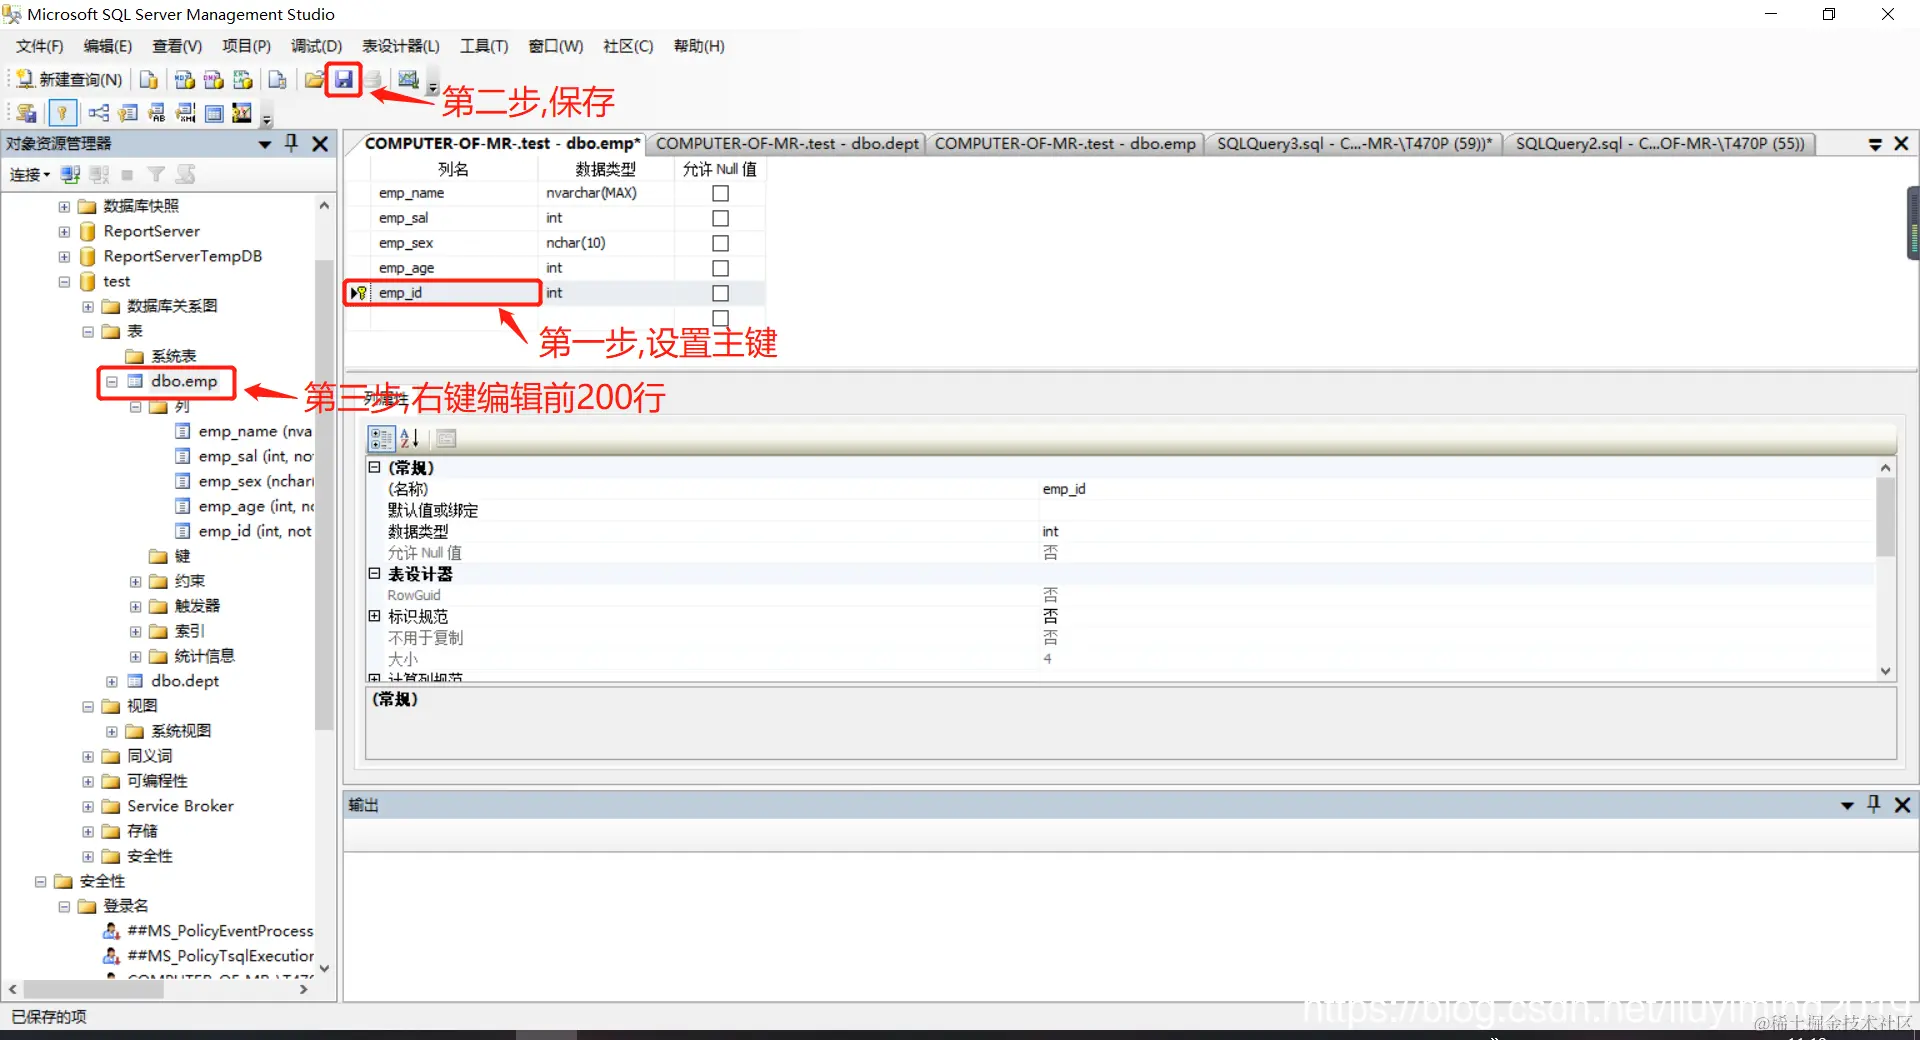
Task: Click the 新建查询 (New Query) toolbar button
Action: 69,79
